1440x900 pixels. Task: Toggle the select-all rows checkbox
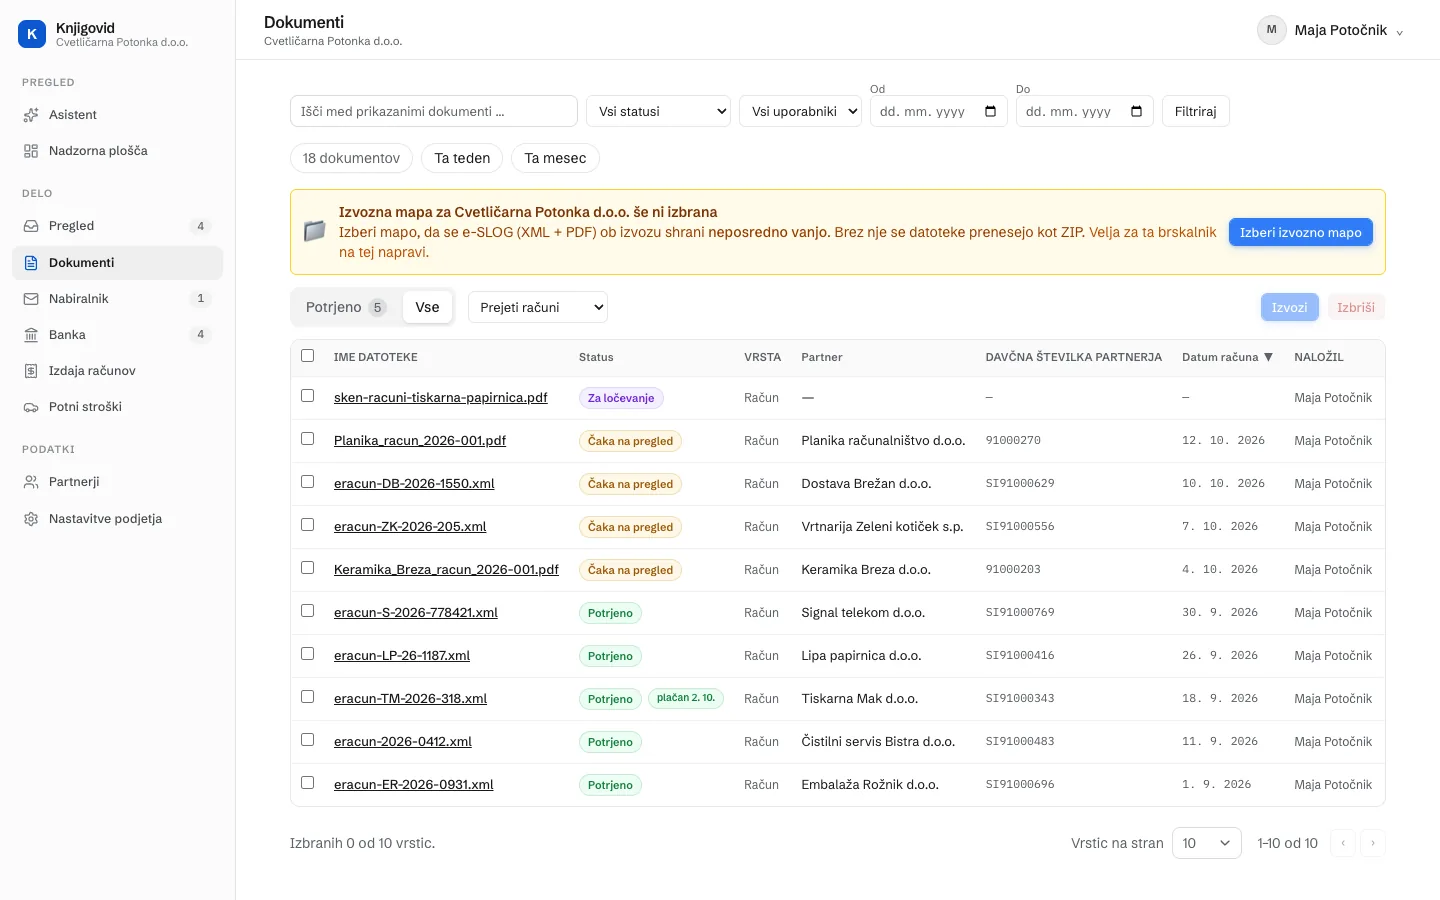307,356
